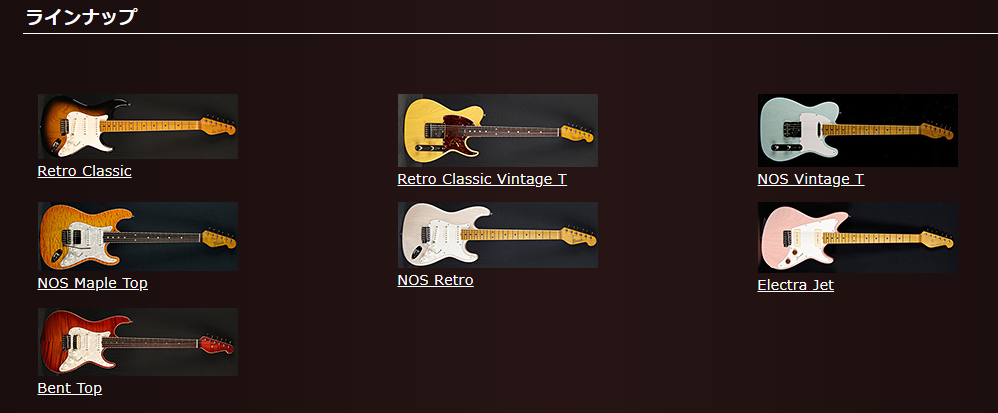
Task: Click the ラインナップ section heading
Action: point(81,17)
